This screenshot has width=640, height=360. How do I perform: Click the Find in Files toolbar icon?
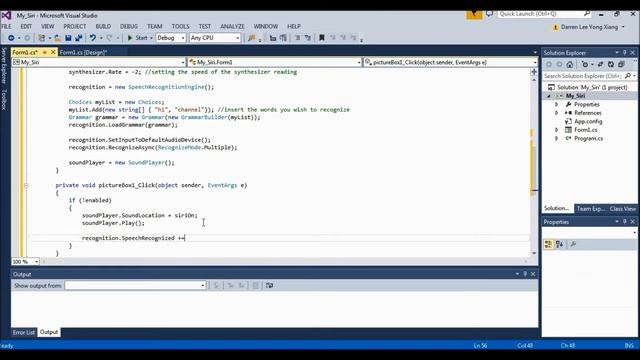(x=251, y=38)
